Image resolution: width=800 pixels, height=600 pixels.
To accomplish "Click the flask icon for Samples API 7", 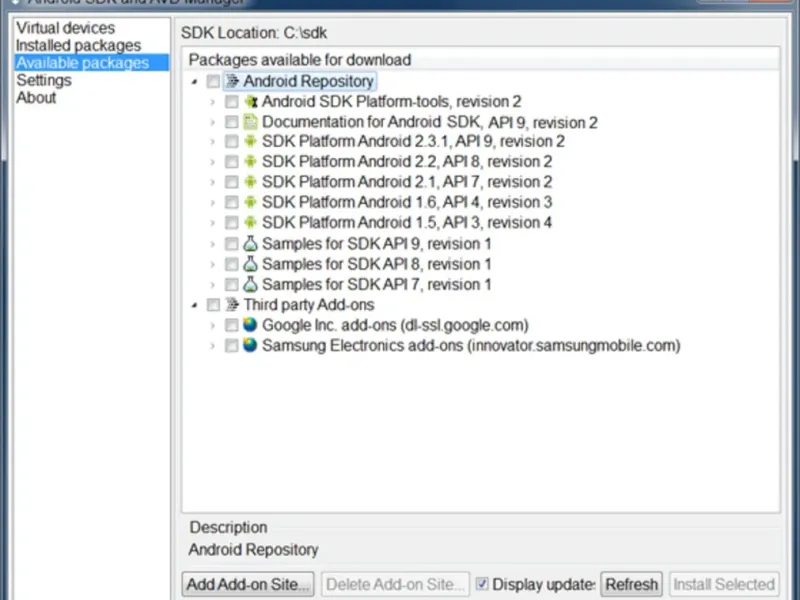I will (250, 284).
